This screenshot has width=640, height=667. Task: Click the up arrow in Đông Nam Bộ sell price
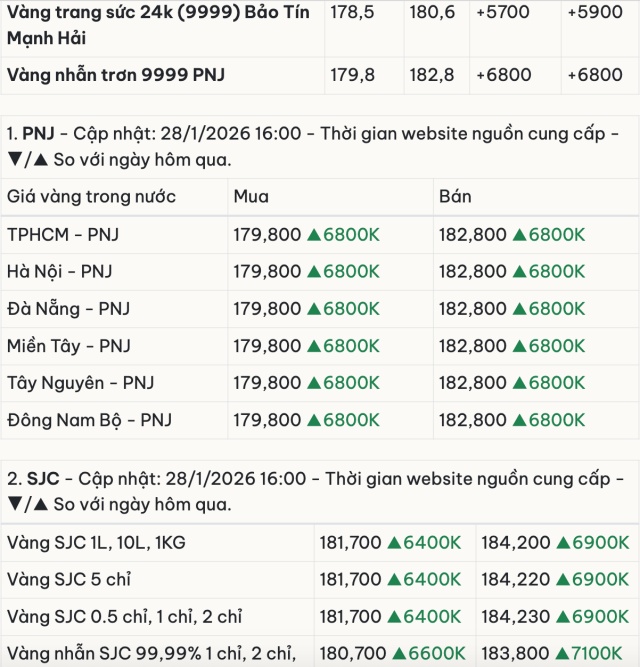pyautogui.click(x=520, y=420)
